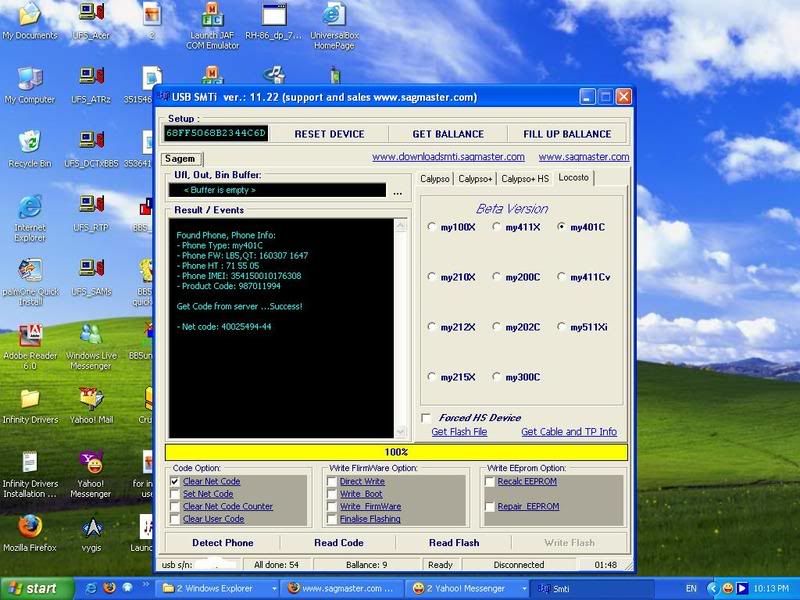Select the palmOne Quick Install icon
Image resolution: width=800 pixels, height=600 pixels.
[30, 282]
